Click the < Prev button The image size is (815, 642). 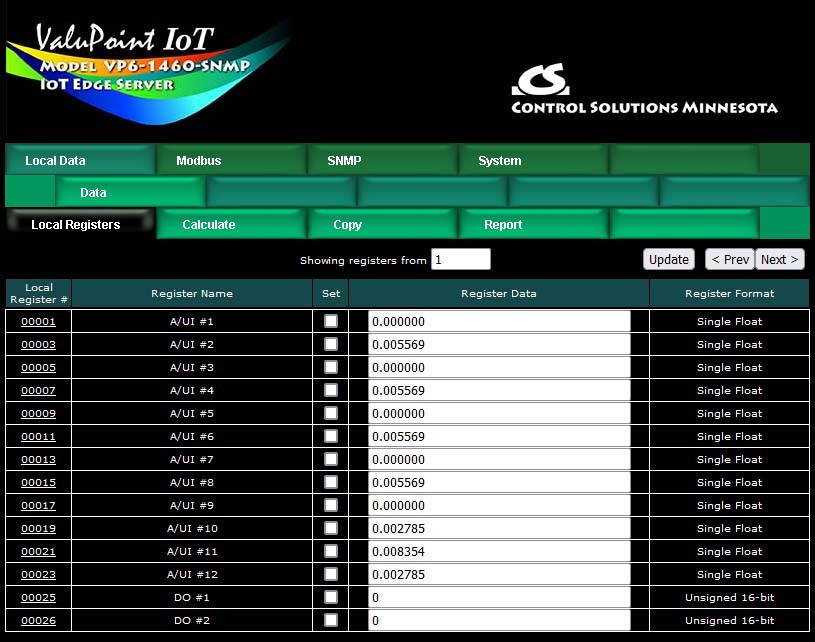729,259
